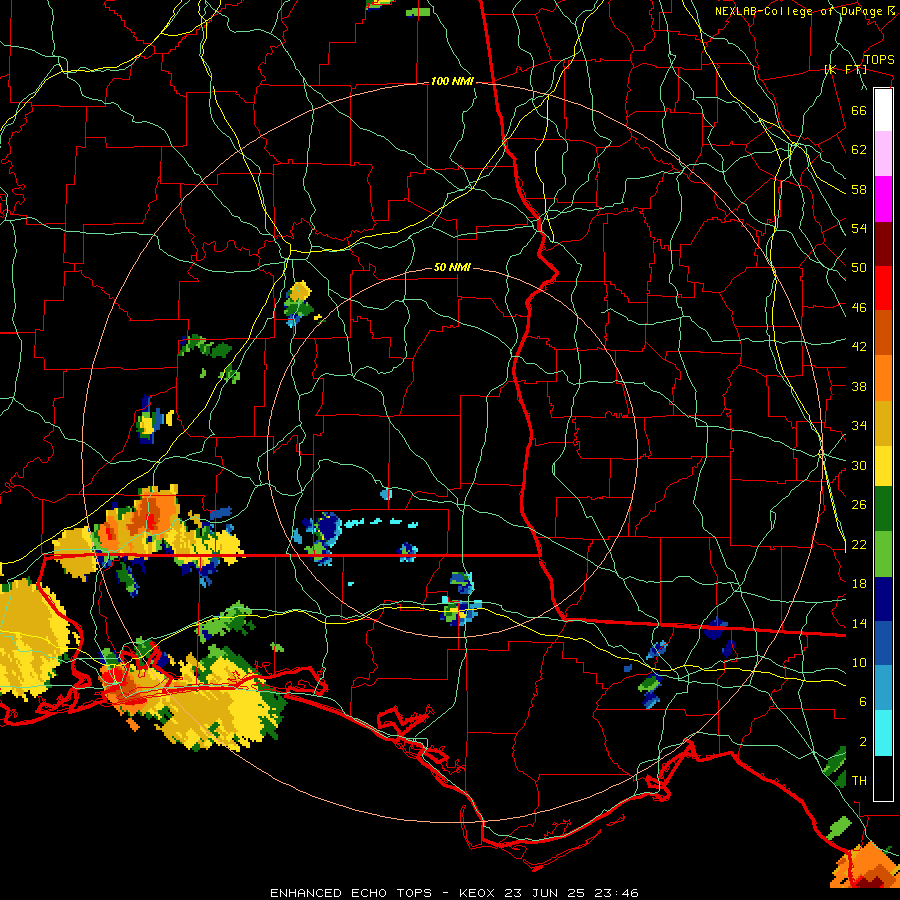Click the light blue 14 kft legend swatch
Screen dimensions: 900x900
pos(883,688)
